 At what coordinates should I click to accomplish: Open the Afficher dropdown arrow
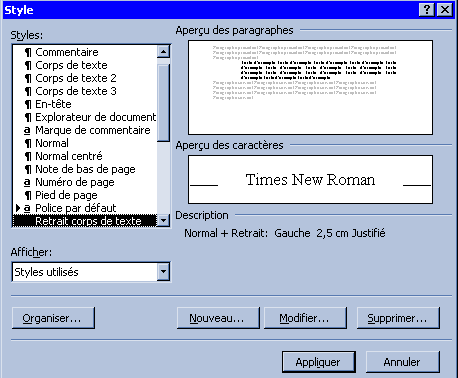point(163,272)
